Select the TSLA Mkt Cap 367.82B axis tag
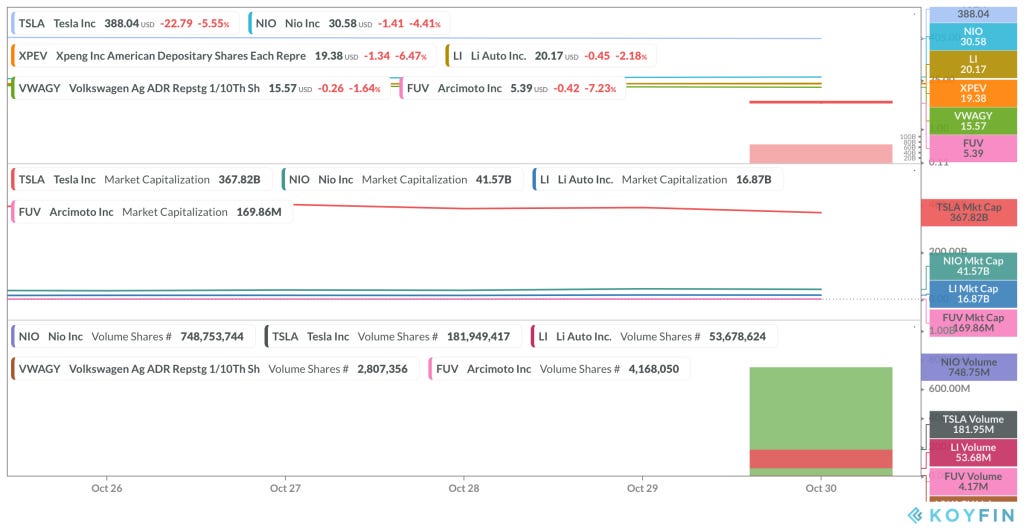1024x529 pixels. (969, 212)
